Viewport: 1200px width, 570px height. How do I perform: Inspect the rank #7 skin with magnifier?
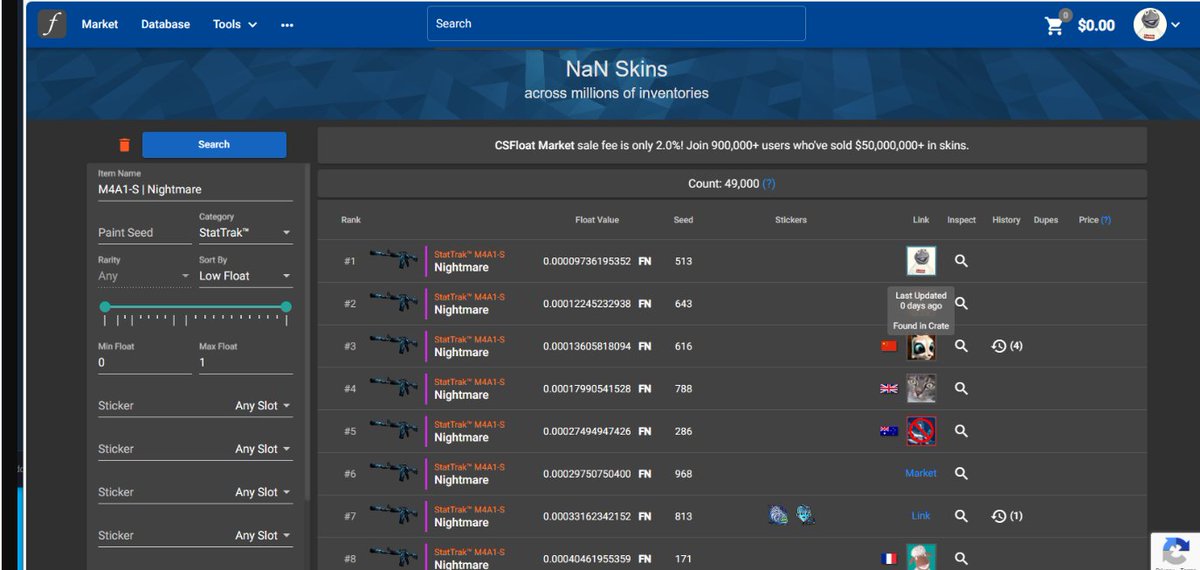tap(961, 516)
